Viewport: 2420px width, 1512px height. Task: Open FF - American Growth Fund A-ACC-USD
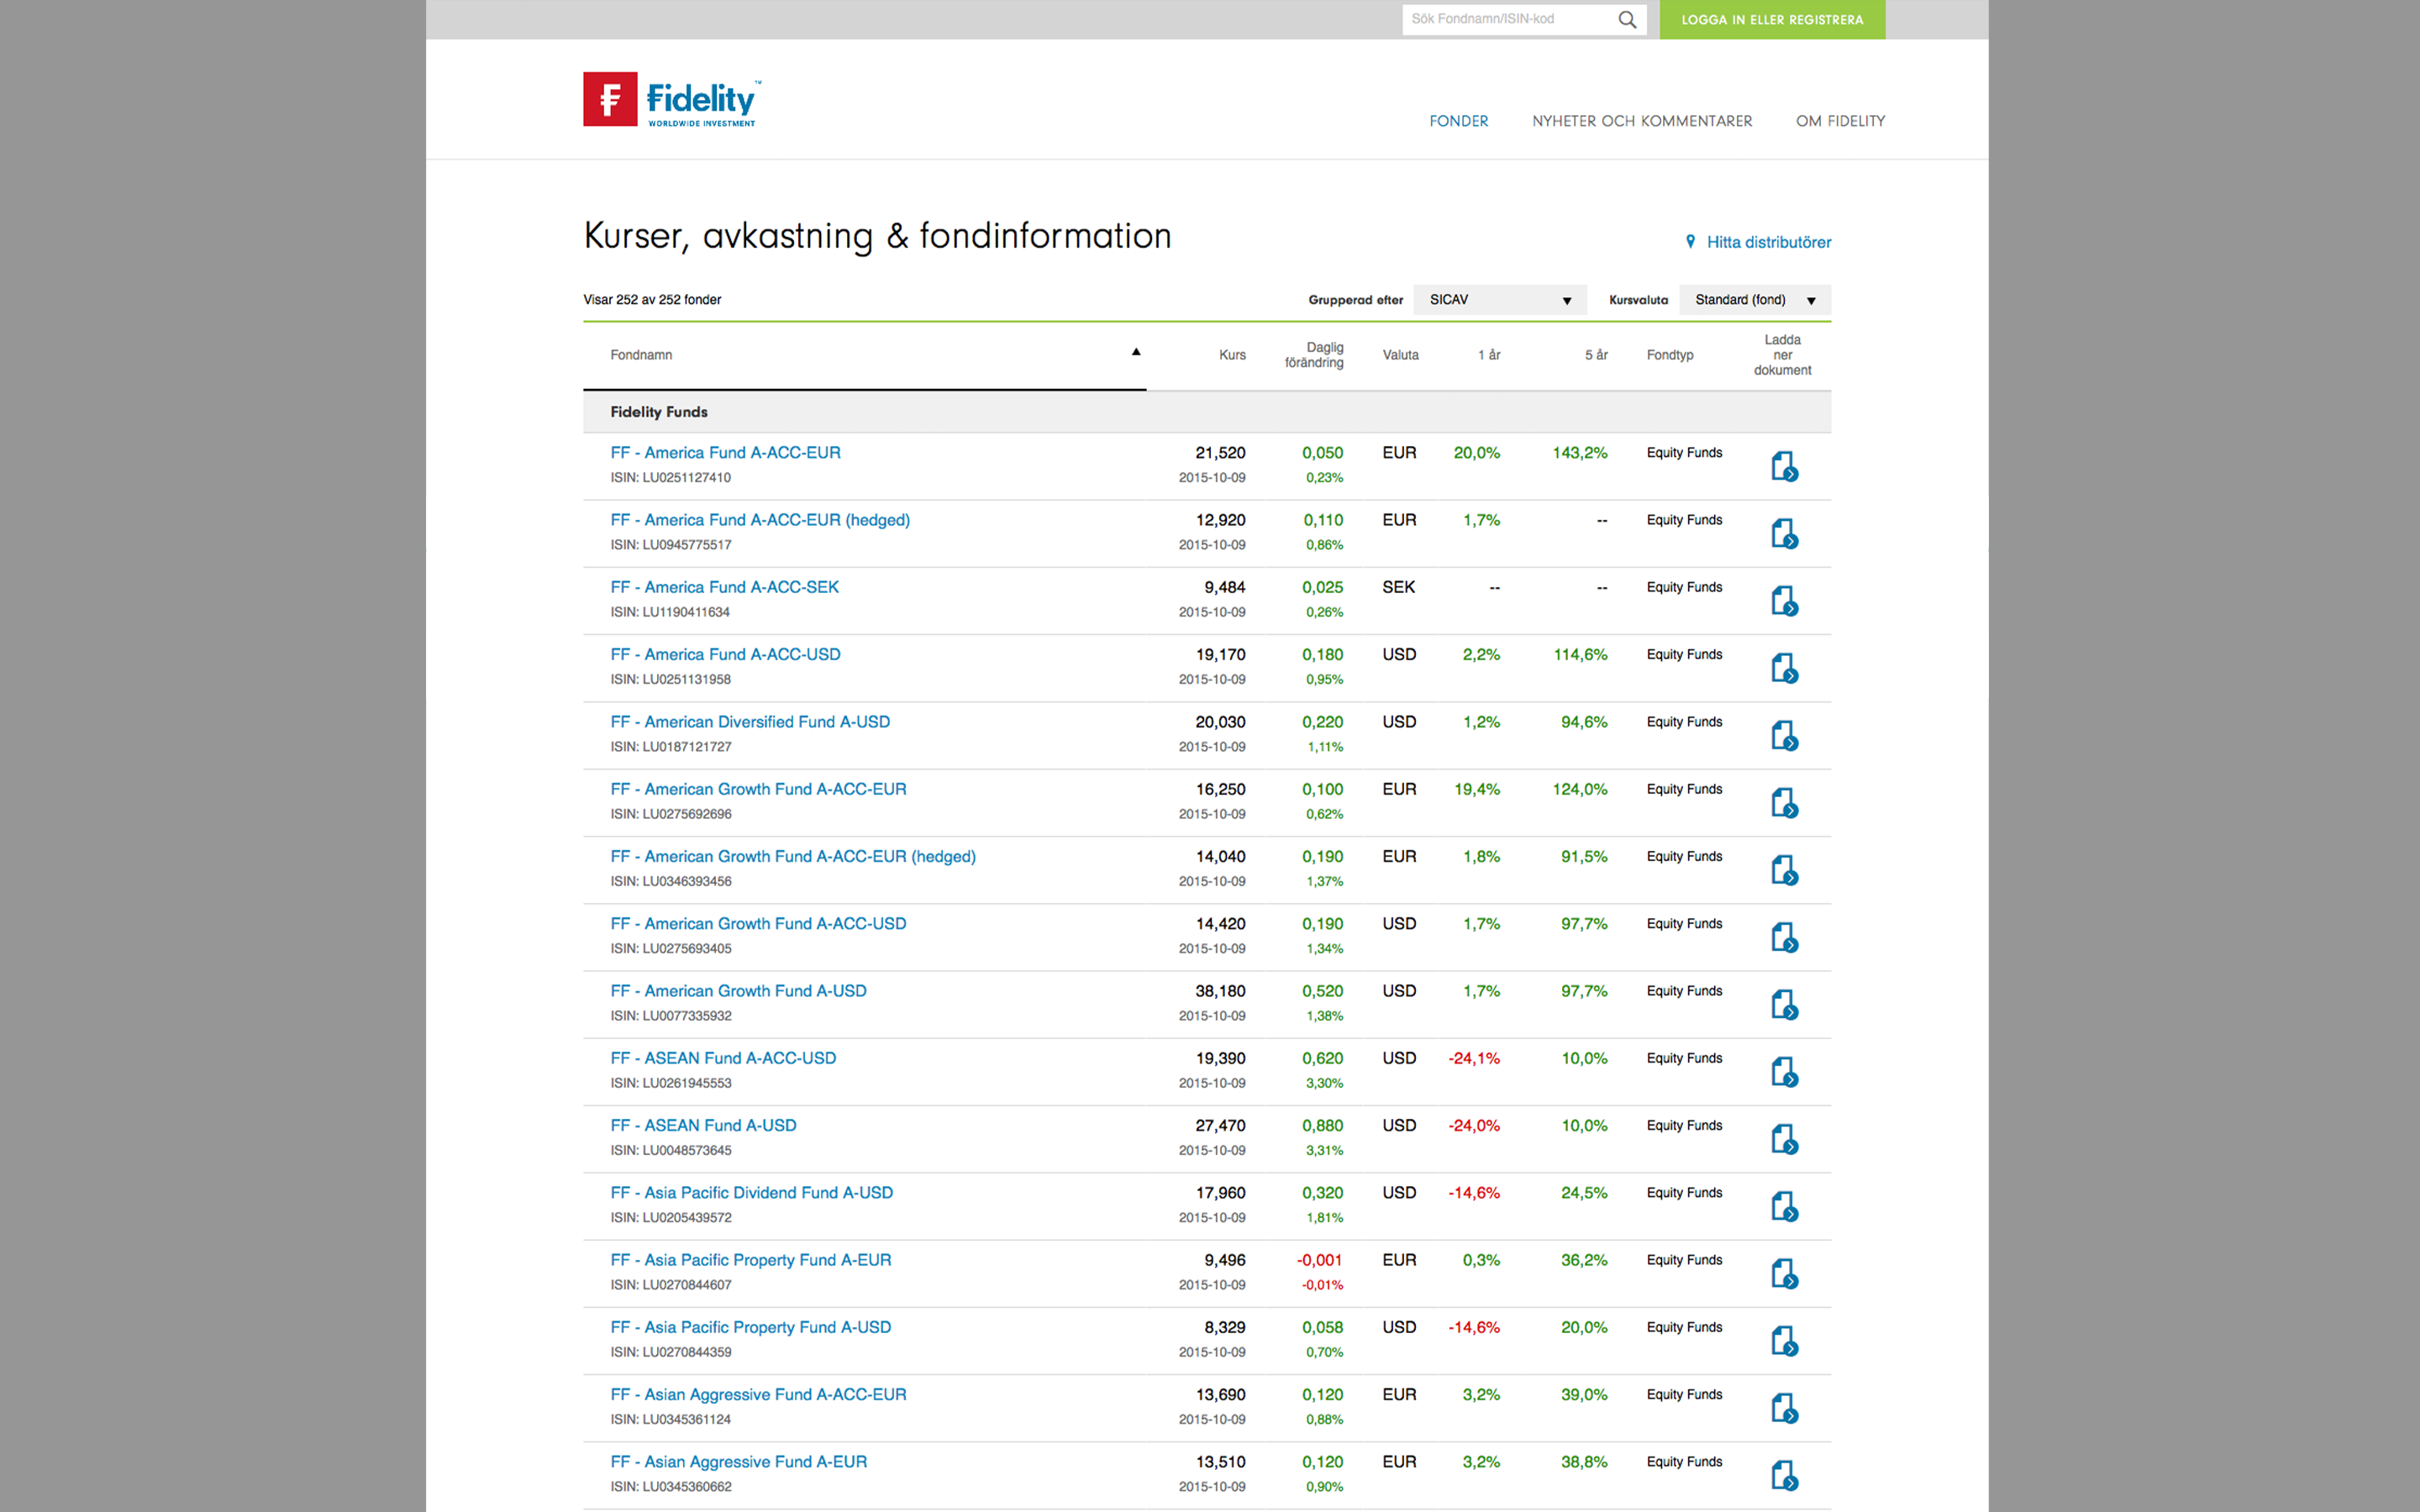(758, 923)
